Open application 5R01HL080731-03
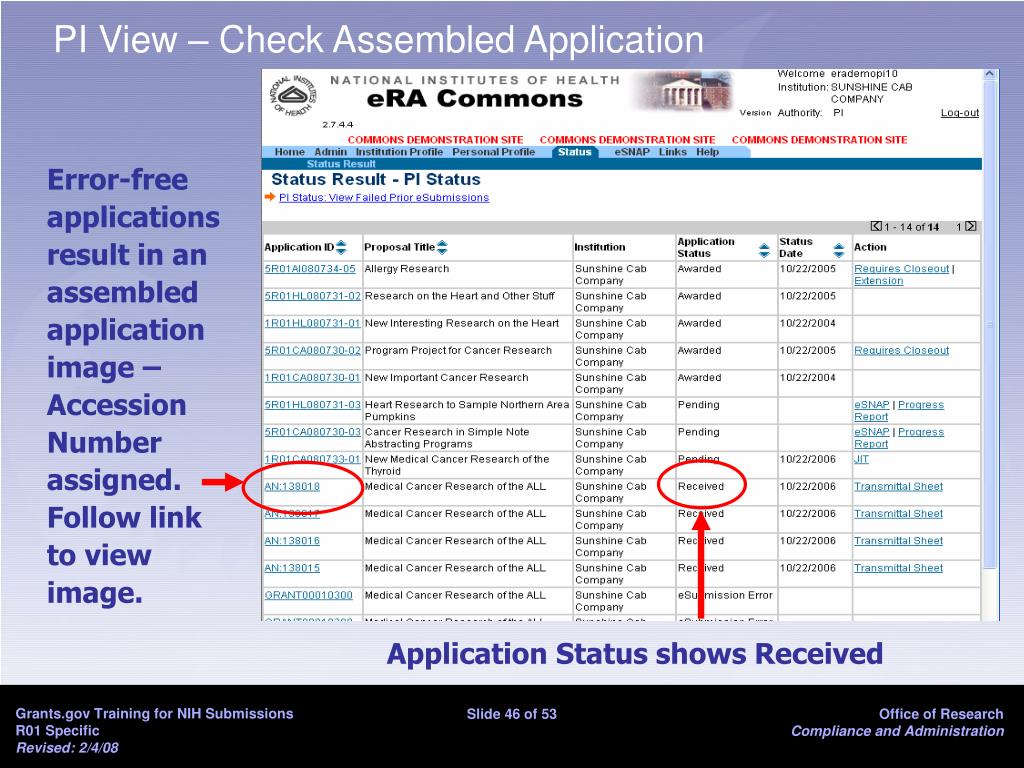This screenshot has height=768, width=1024. click(312, 405)
